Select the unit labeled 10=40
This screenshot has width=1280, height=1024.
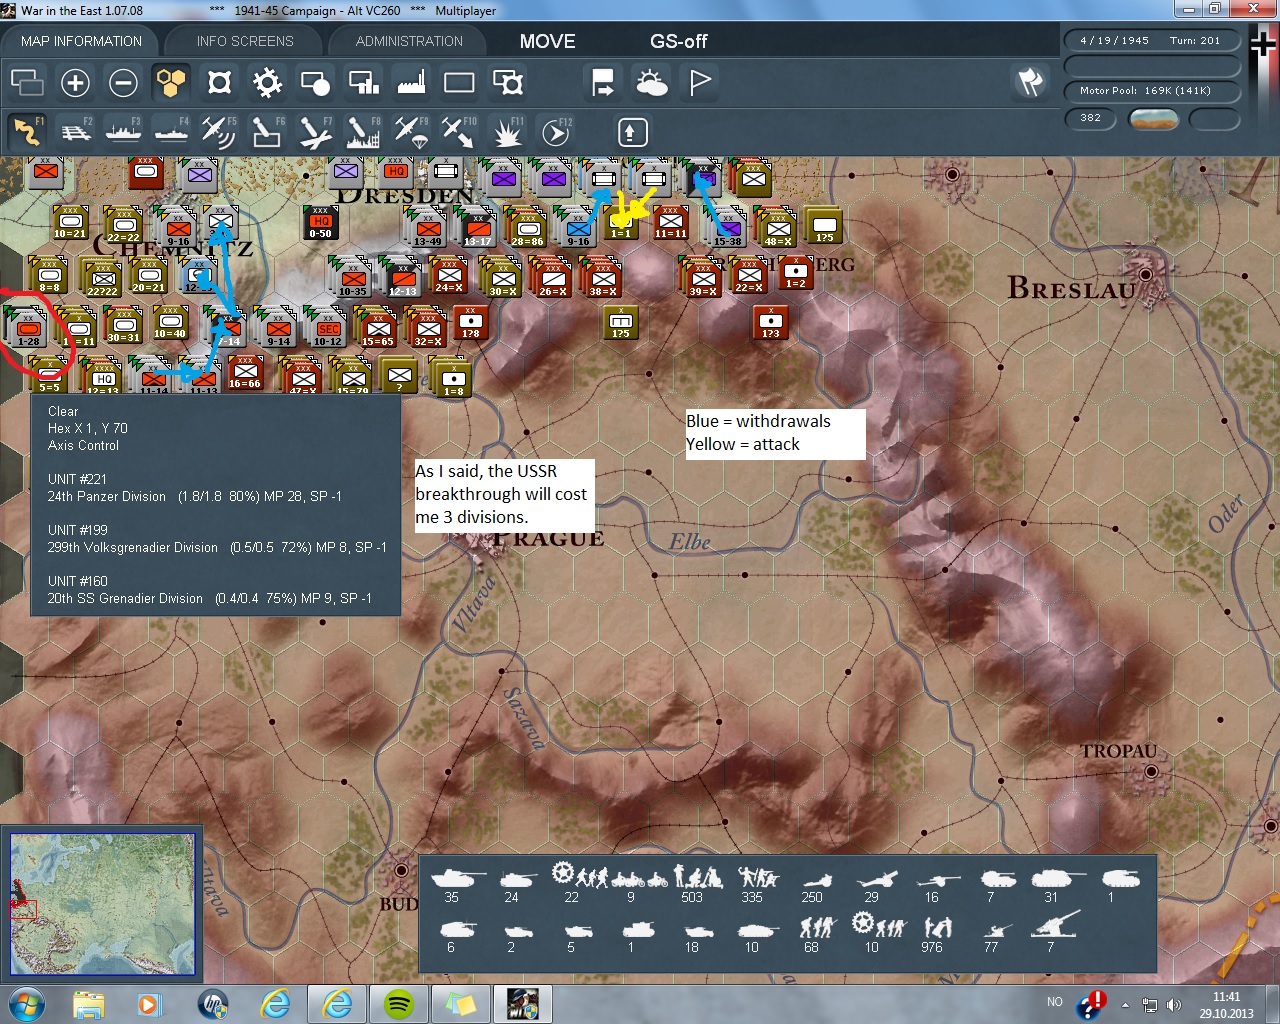(170, 323)
